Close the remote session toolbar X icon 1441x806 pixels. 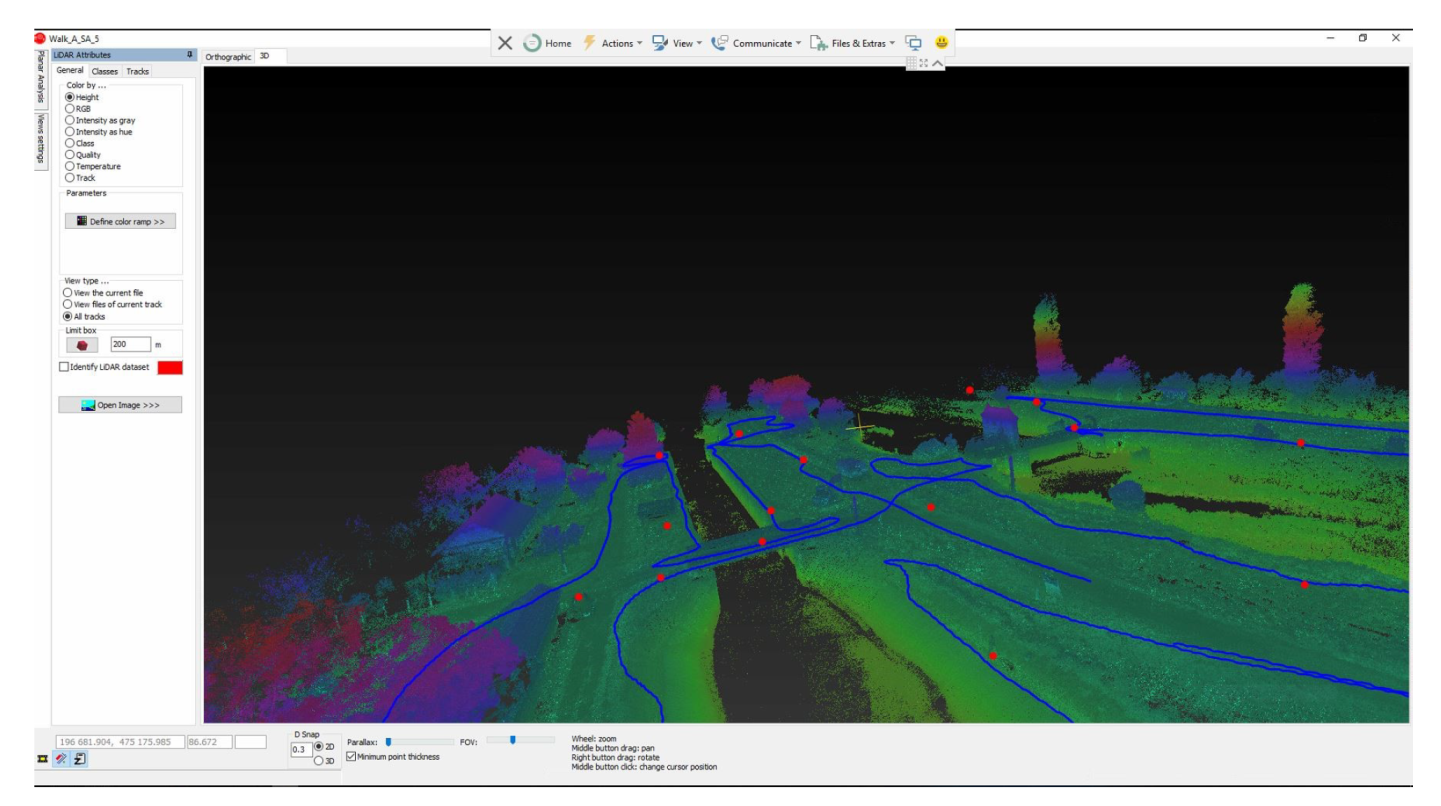pos(505,43)
